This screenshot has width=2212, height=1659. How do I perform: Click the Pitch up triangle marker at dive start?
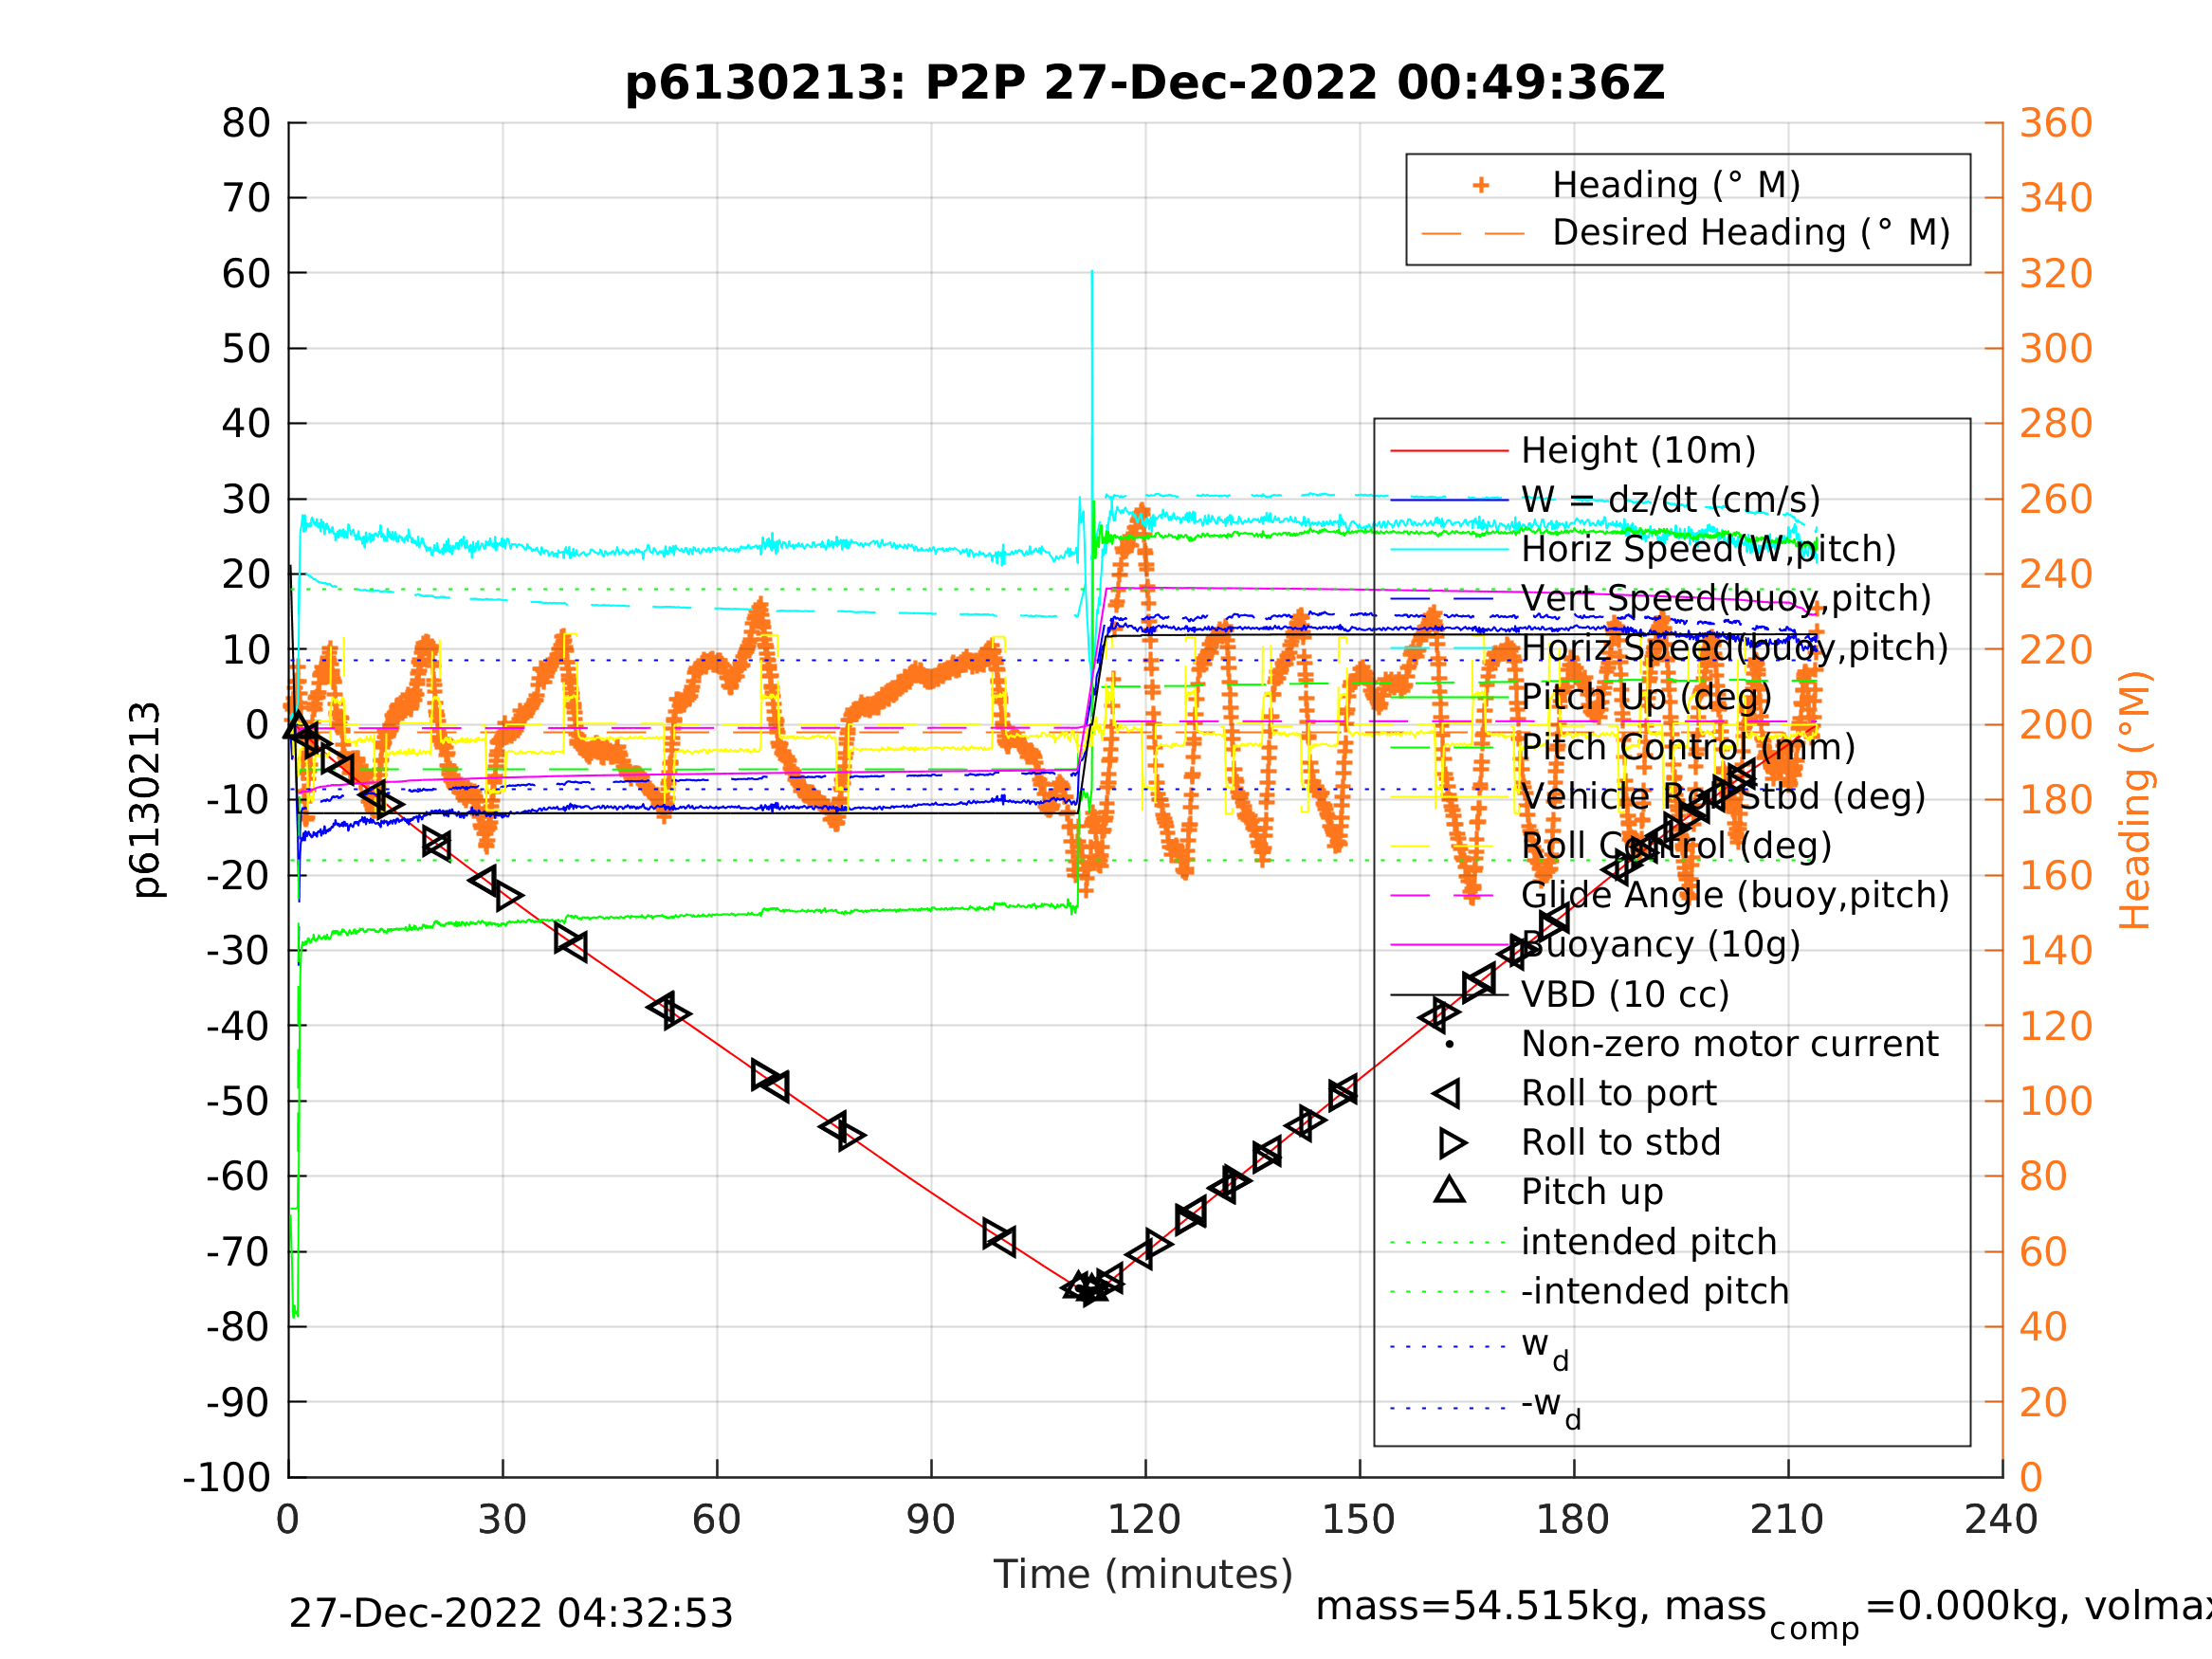[298, 726]
